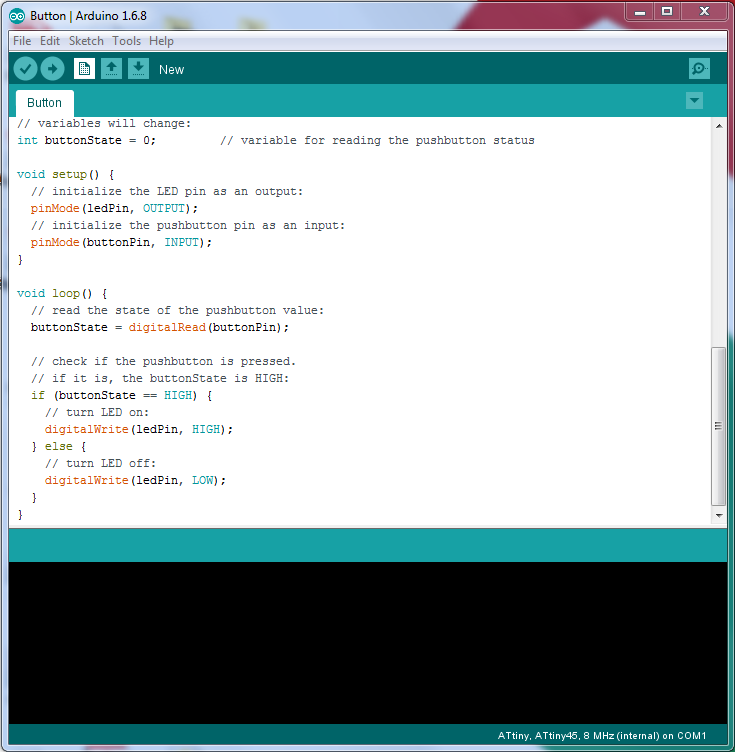Image resolution: width=735 pixels, height=752 pixels.
Task: Click 'if (buttonState == HIGH) {' line
Action: pyautogui.click(x=122, y=396)
